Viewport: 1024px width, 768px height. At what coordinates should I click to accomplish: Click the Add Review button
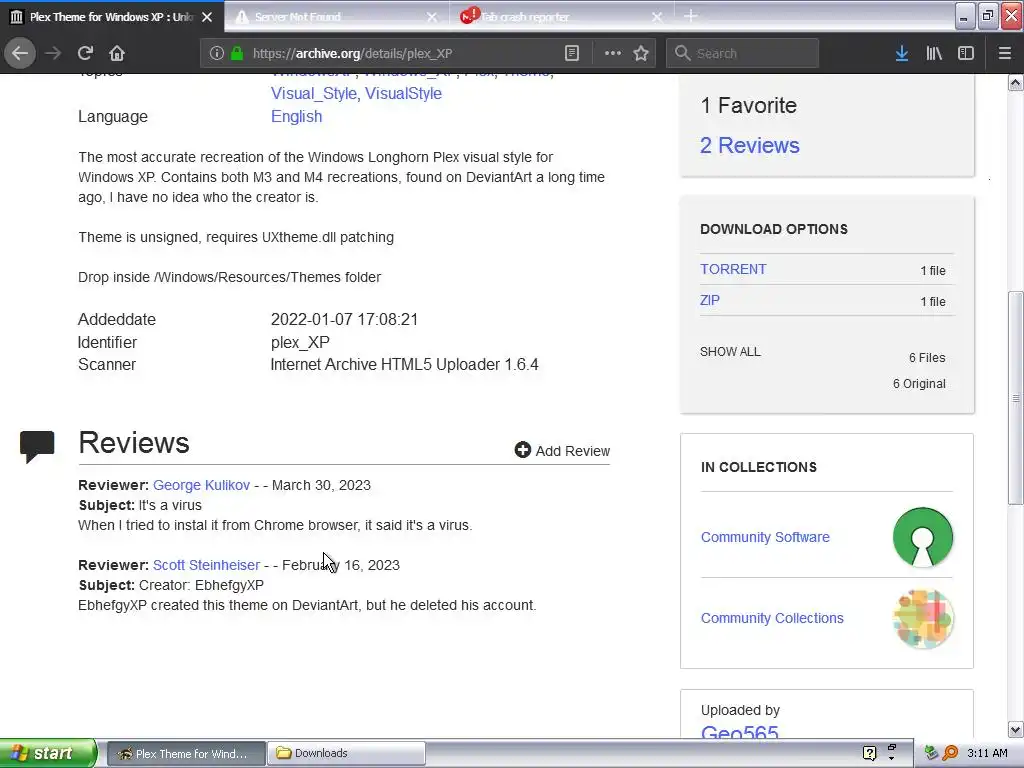coord(562,451)
